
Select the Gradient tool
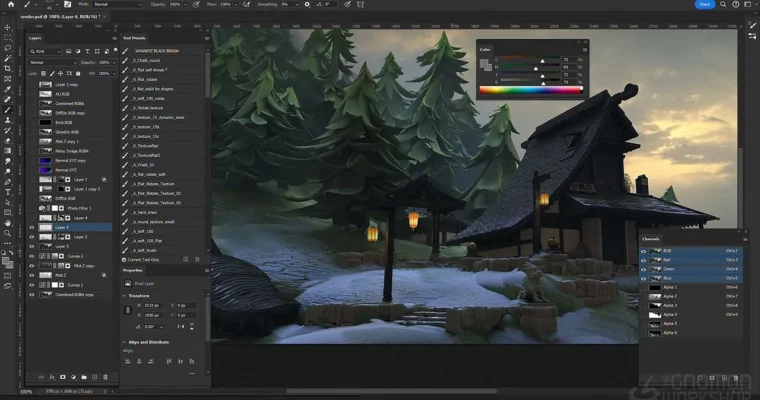8,151
